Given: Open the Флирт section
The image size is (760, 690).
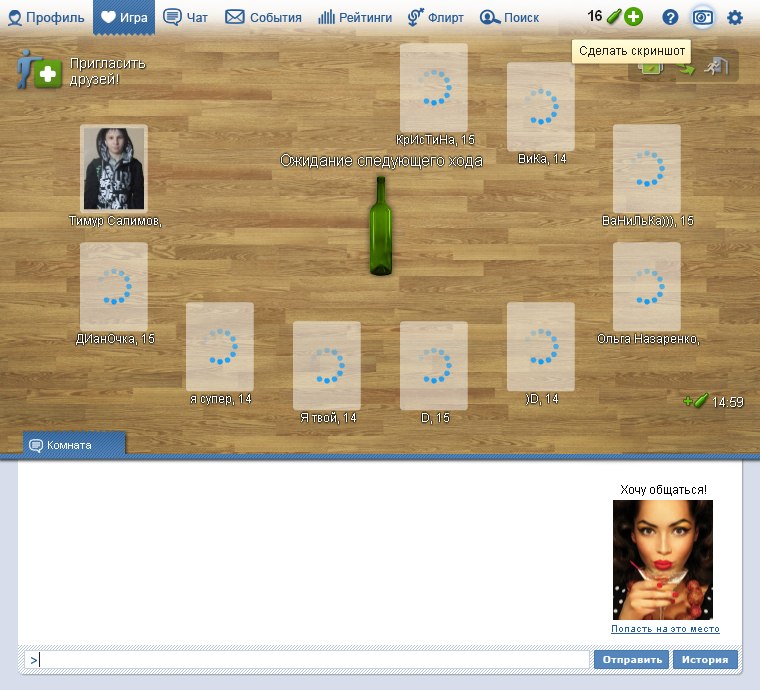Looking at the screenshot, I should tap(436, 17).
